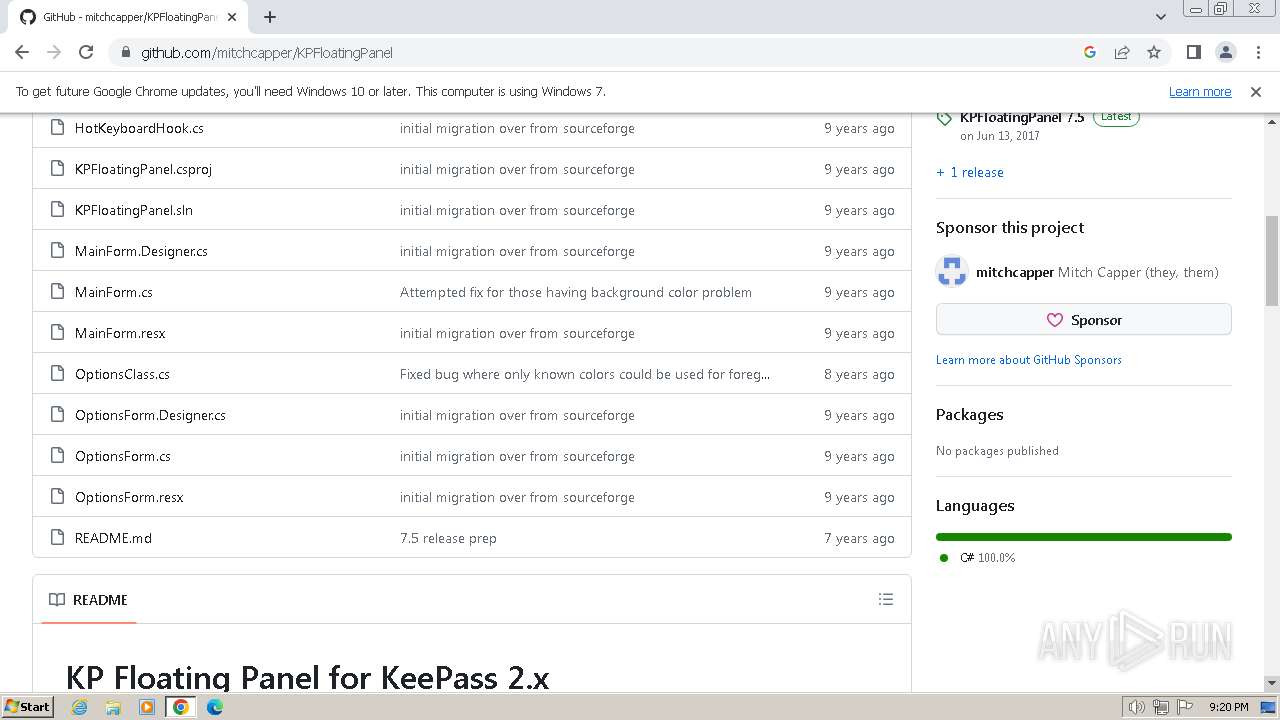Screen dimensions: 1280x720
Task: Open README outline list icon
Action: coord(885,599)
